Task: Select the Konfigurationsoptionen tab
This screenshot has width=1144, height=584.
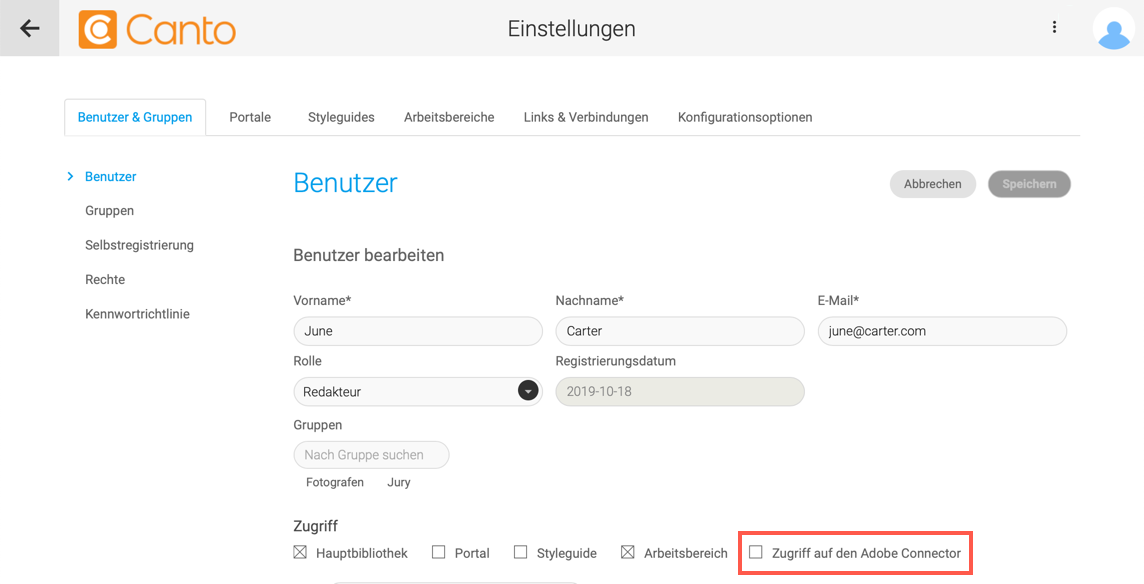Action: [745, 117]
